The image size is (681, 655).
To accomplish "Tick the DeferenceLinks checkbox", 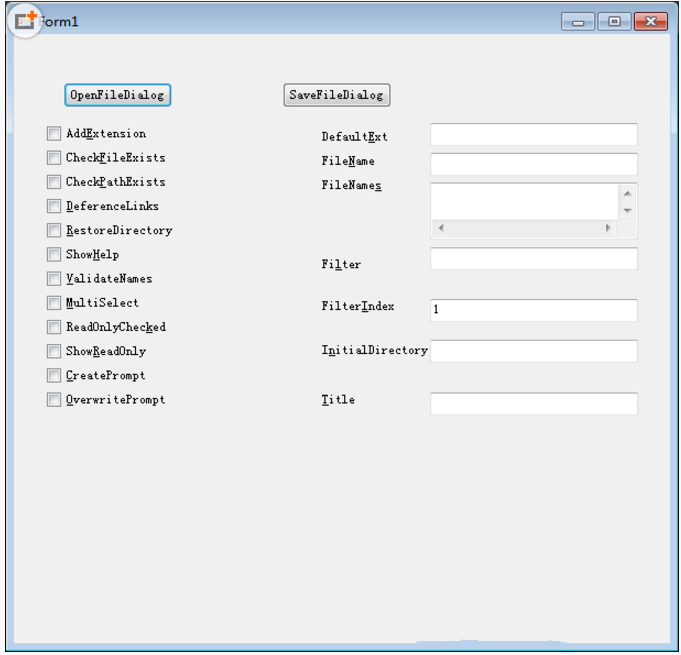I will (x=54, y=207).
